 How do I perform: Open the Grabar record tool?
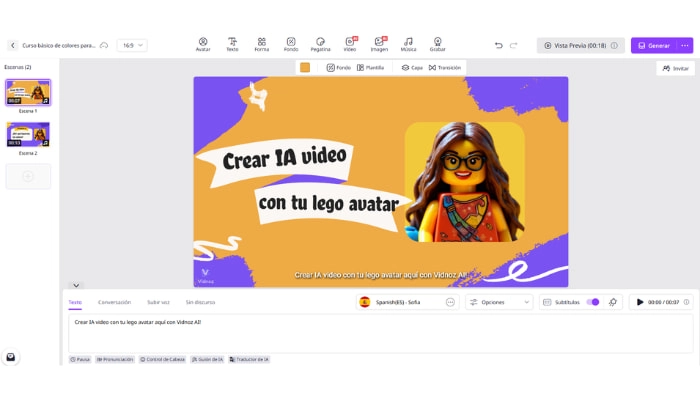(x=438, y=44)
